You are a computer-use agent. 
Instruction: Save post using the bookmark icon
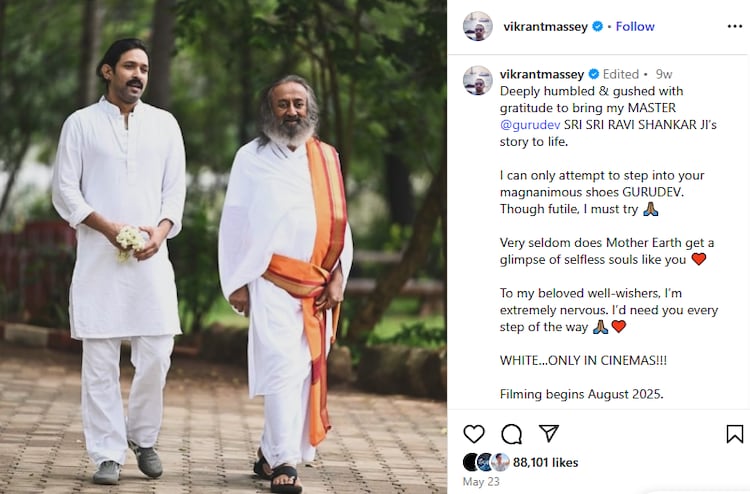tap(735, 434)
